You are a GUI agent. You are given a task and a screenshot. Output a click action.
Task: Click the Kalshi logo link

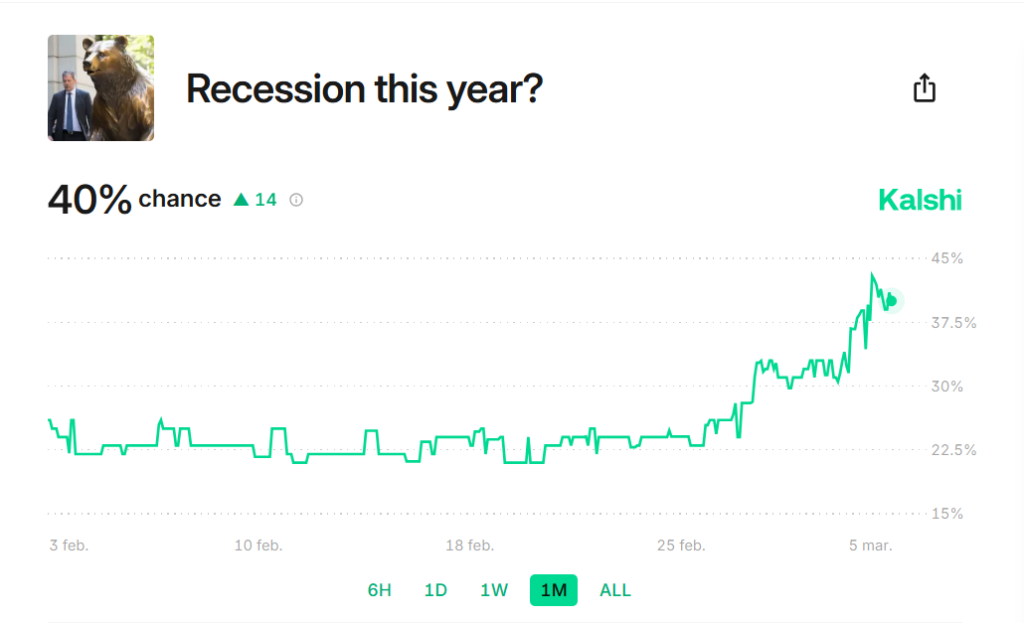click(920, 200)
